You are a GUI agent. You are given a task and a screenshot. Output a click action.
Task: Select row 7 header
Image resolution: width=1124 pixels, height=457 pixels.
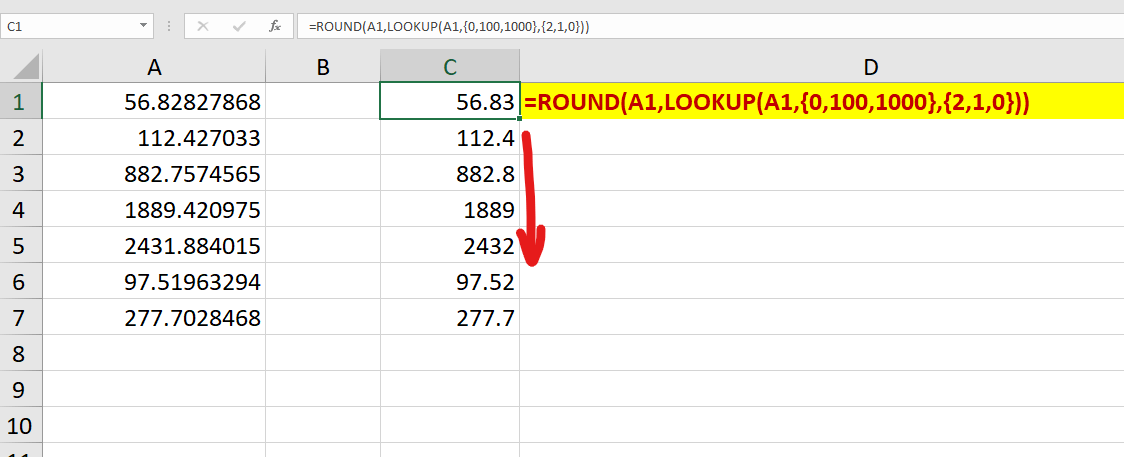pos(21,317)
